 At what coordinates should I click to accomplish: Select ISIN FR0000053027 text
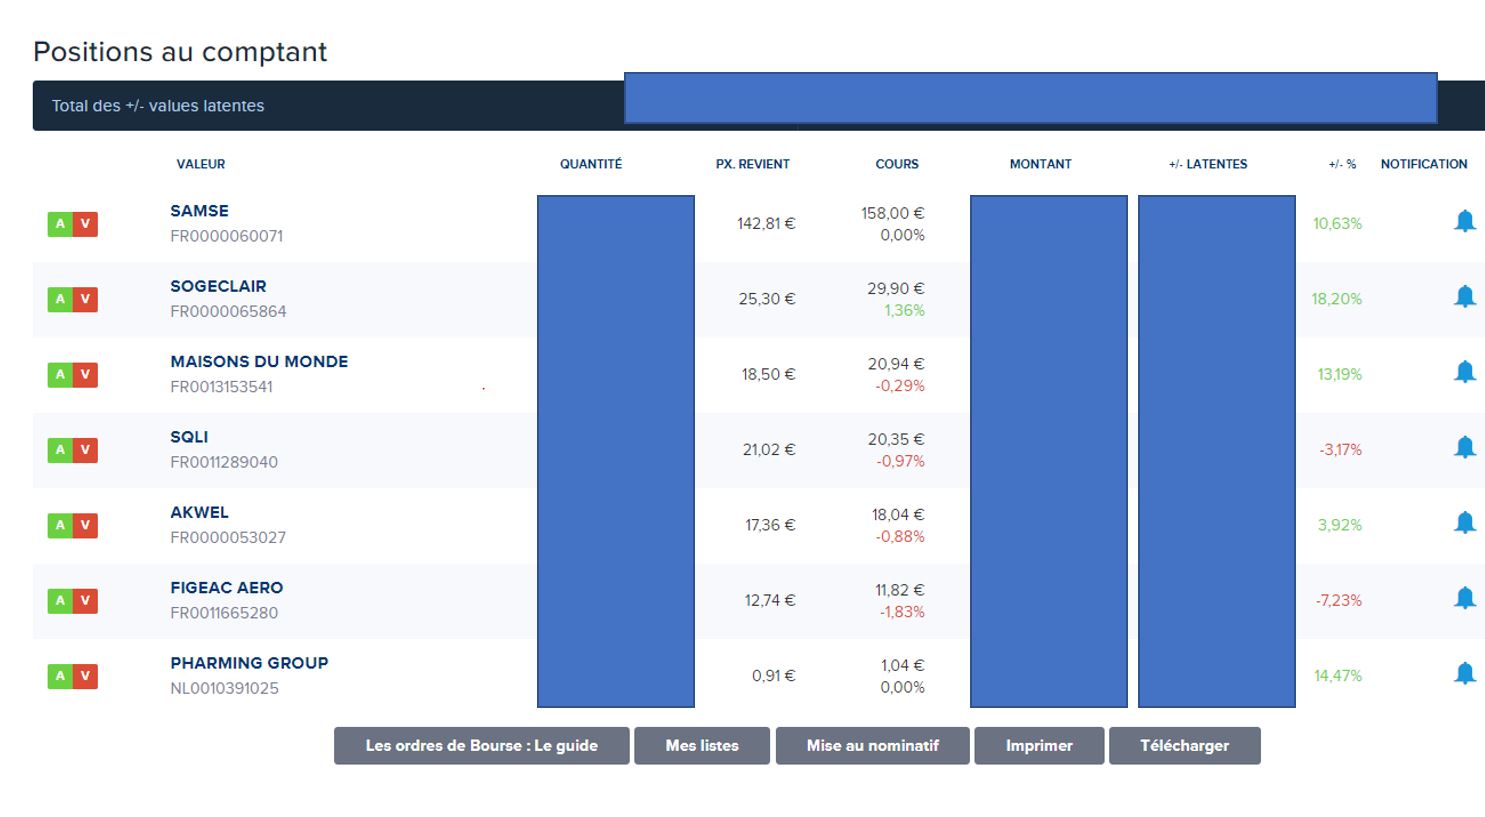click(x=228, y=538)
